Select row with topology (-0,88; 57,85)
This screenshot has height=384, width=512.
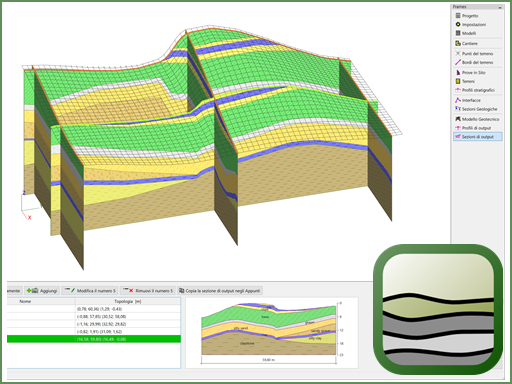pyautogui.click(x=94, y=317)
